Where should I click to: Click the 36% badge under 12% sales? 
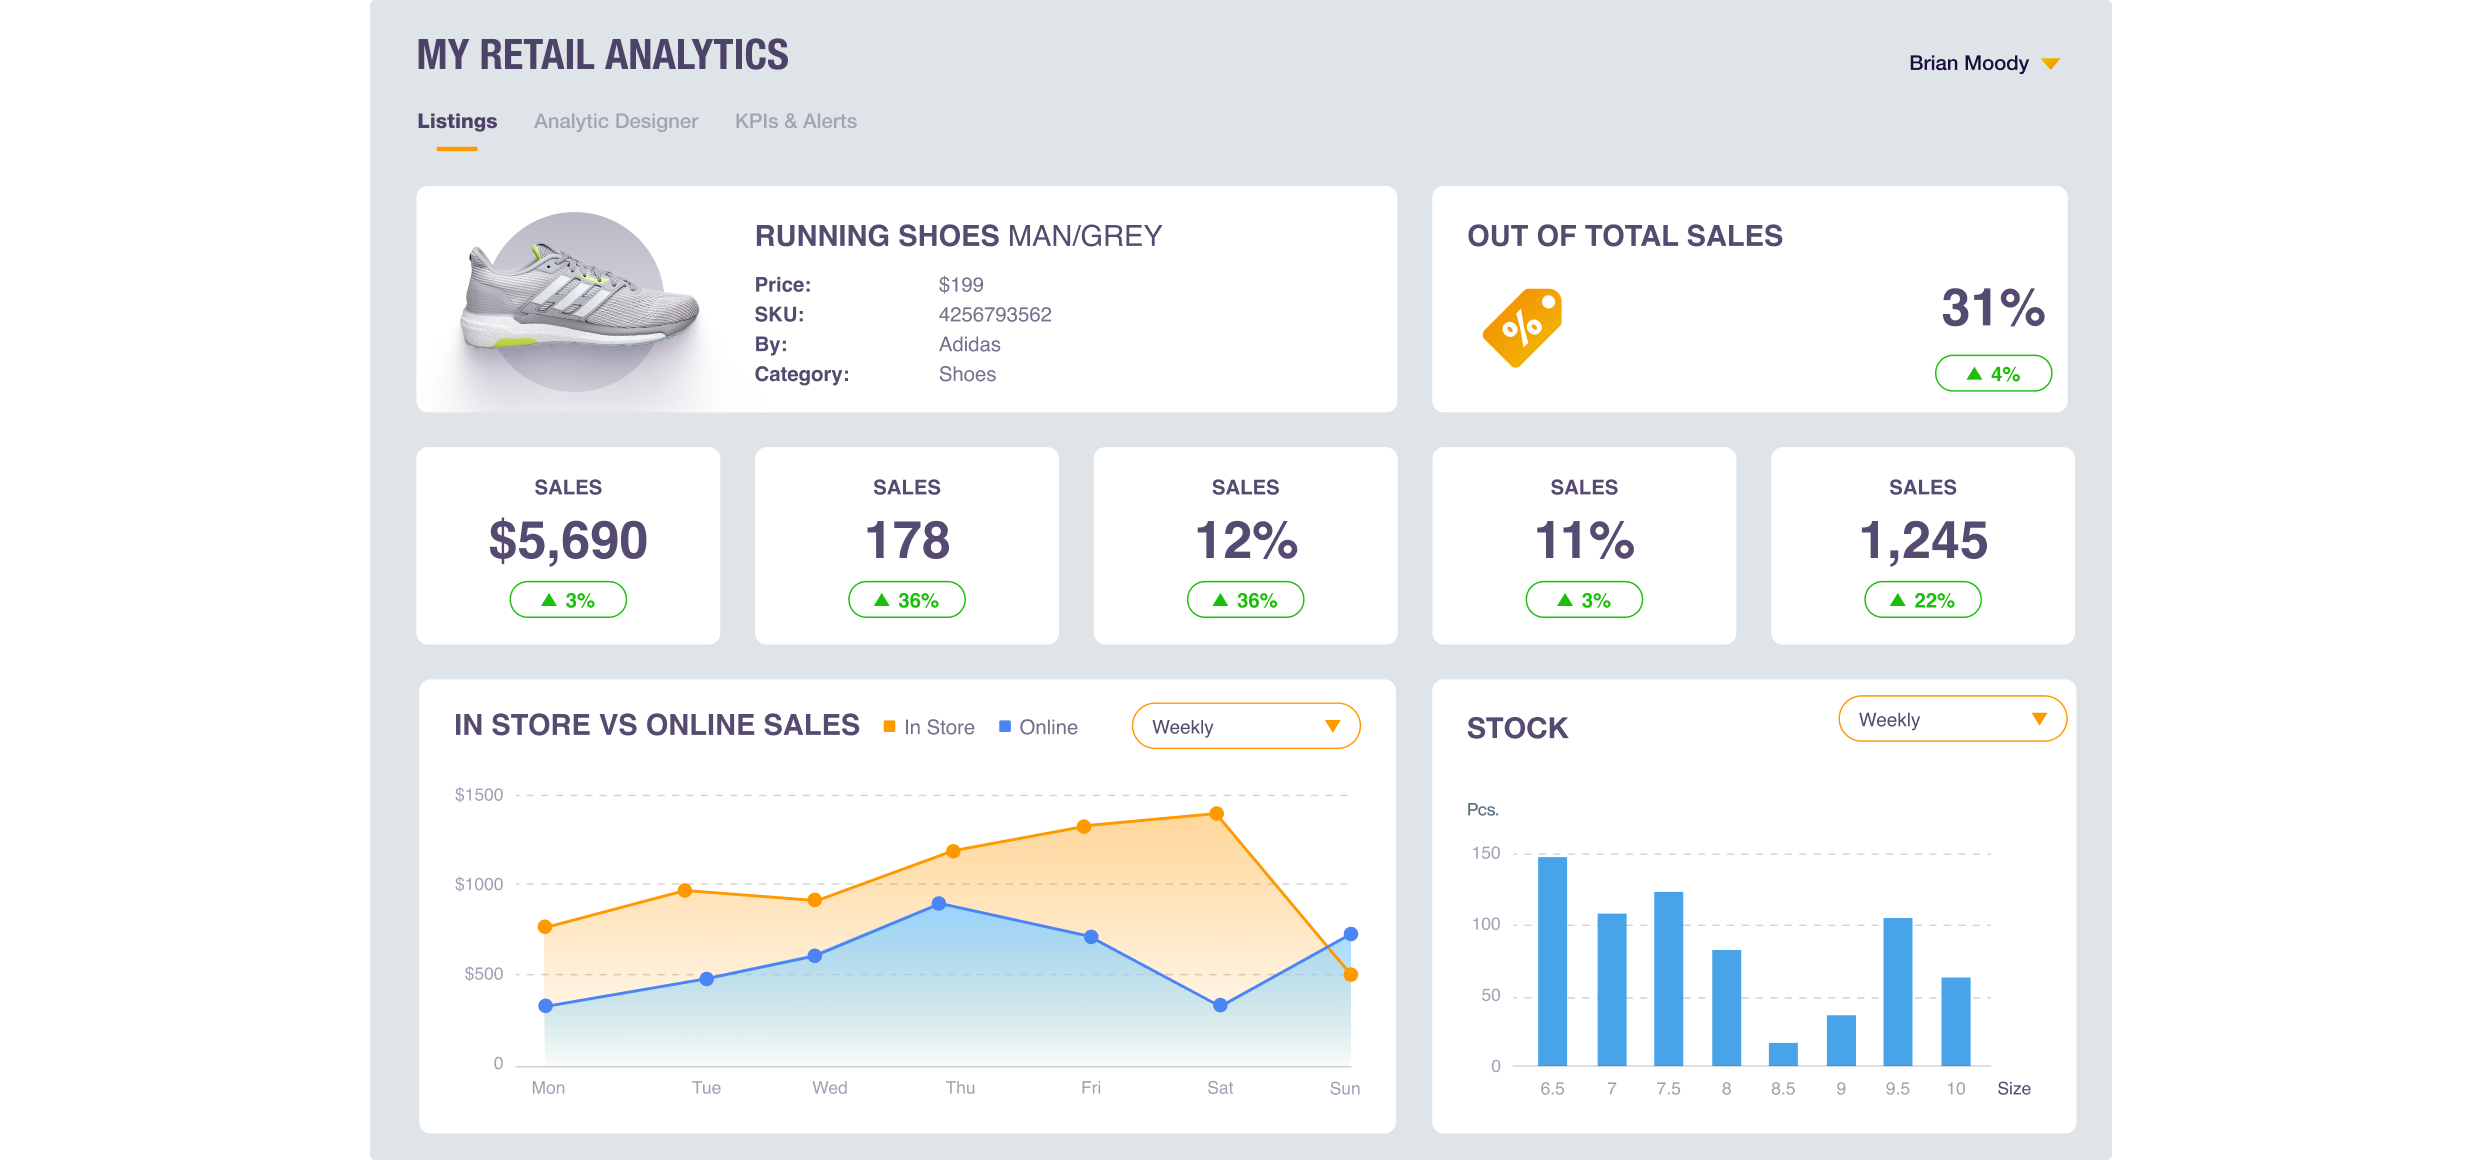(x=1245, y=600)
